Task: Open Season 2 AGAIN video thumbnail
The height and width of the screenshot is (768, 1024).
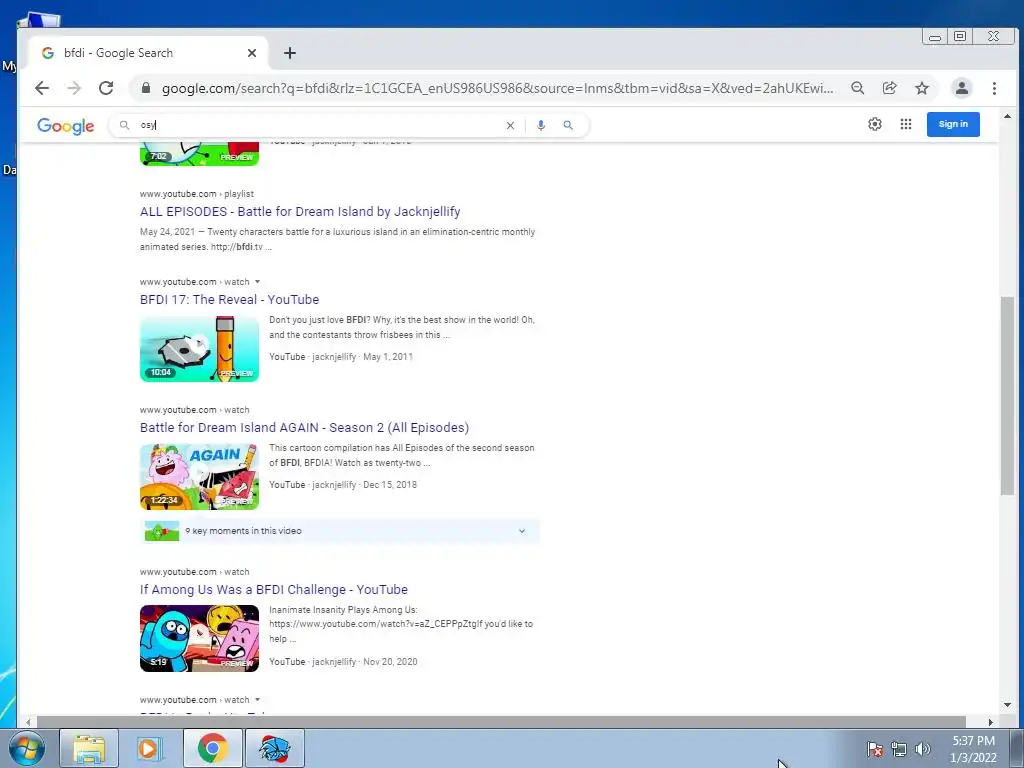Action: coord(199,477)
